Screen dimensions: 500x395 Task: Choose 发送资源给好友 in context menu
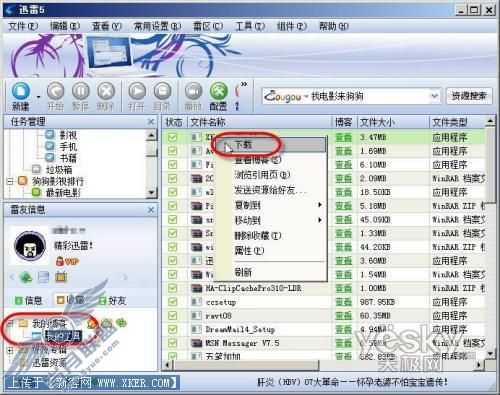(270, 190)
